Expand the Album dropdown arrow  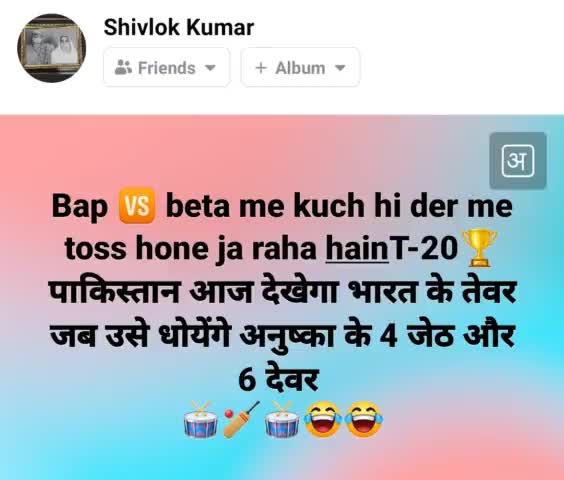[340, 68]
